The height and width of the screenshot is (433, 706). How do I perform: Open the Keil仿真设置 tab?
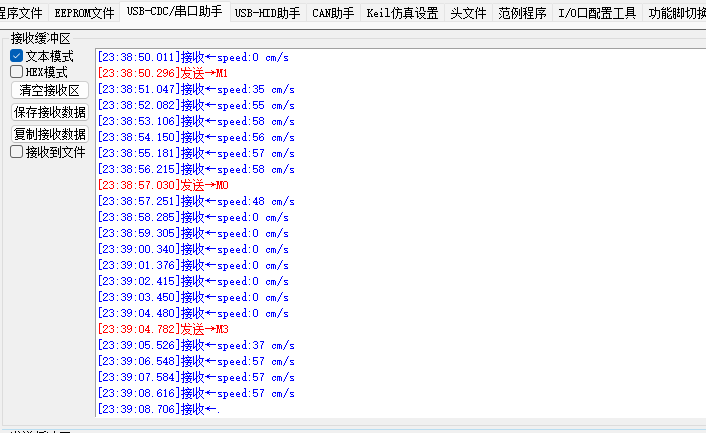click(403, 13)
